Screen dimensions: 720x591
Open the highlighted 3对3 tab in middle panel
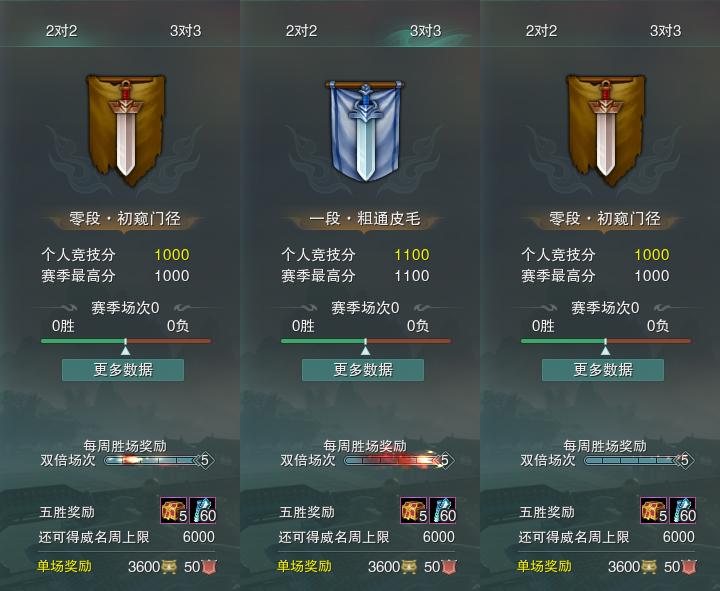coord(426,31)
